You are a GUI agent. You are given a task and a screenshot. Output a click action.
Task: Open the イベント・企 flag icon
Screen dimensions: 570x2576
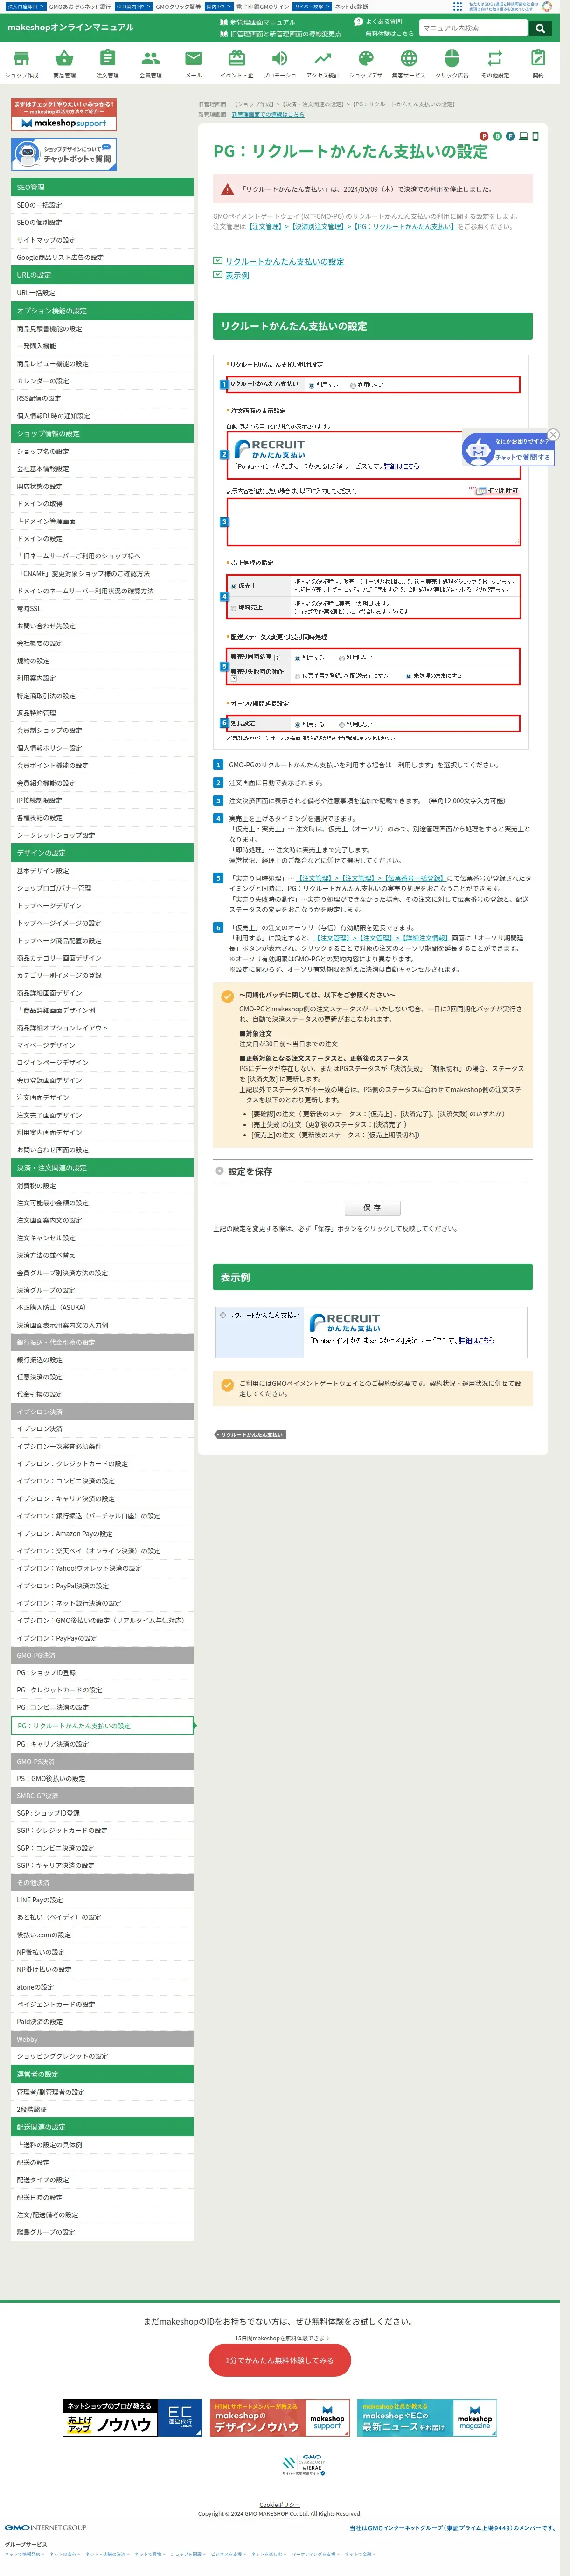237,63
